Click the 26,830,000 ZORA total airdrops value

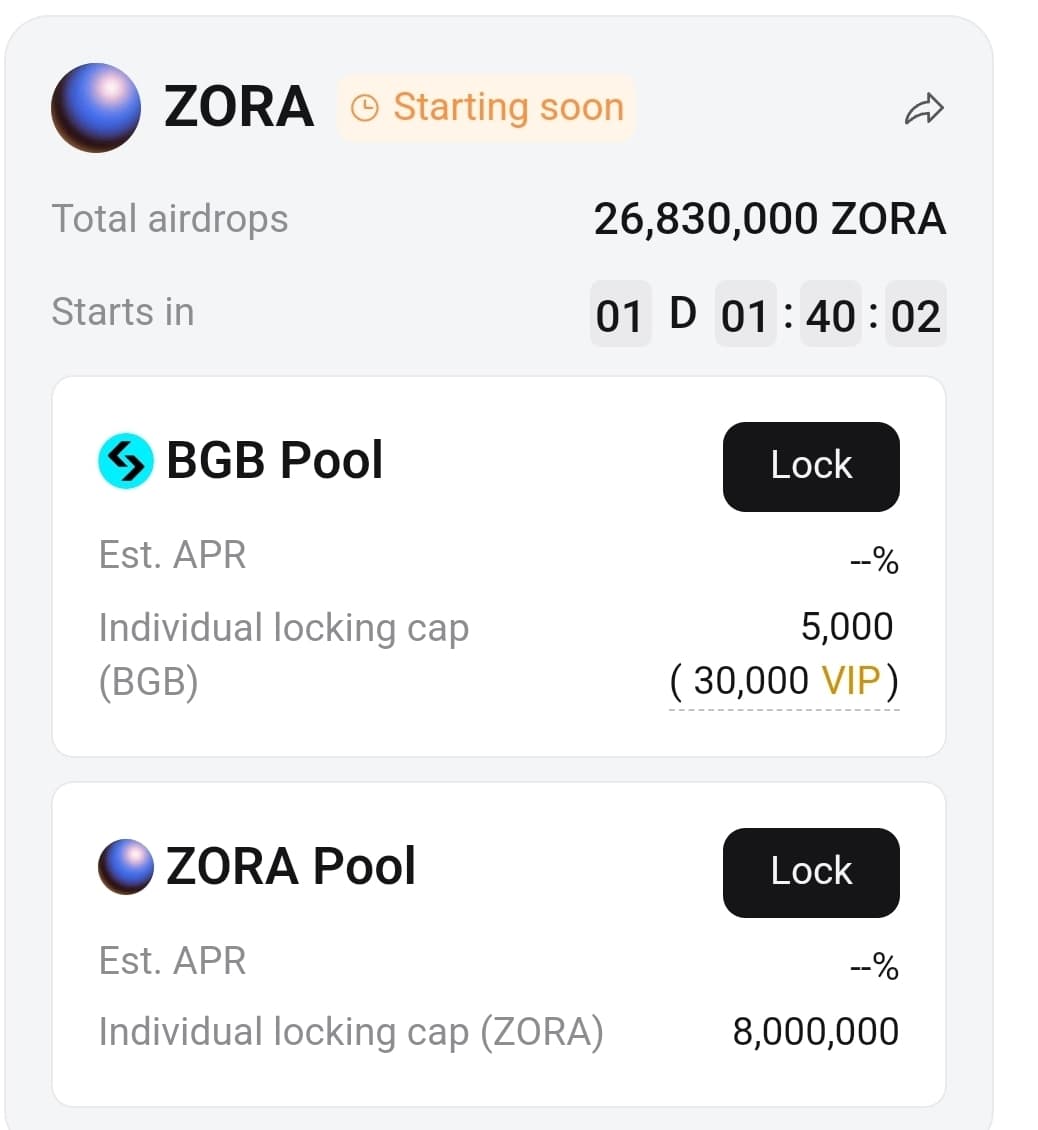pyautogui.click(x=769, y=219)
